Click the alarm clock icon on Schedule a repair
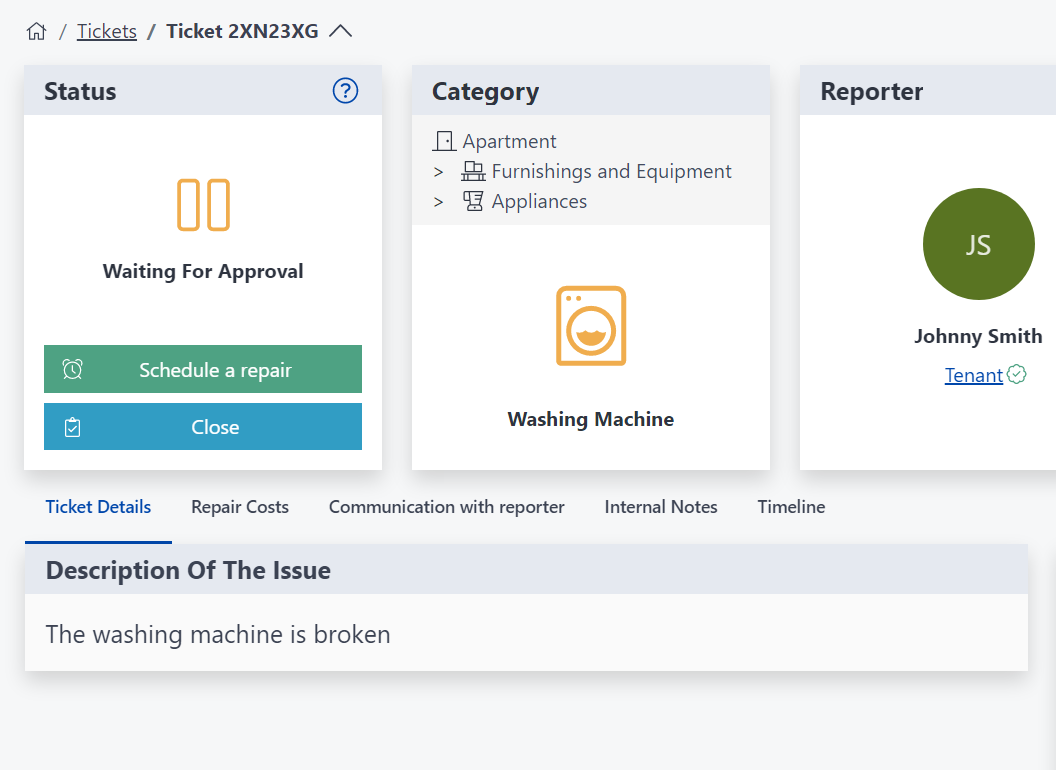The image size is (1056, 770). point(71,369)
